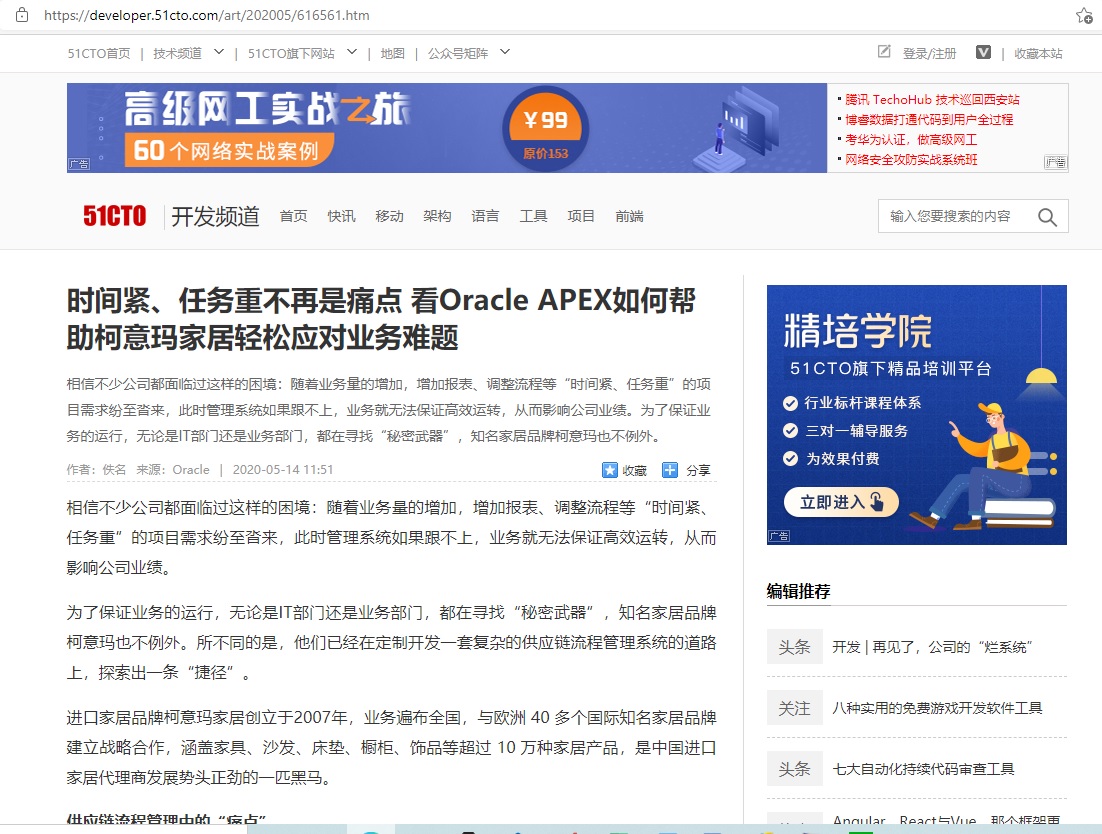Click the 广告 label on the top banner

pos(79,164)
